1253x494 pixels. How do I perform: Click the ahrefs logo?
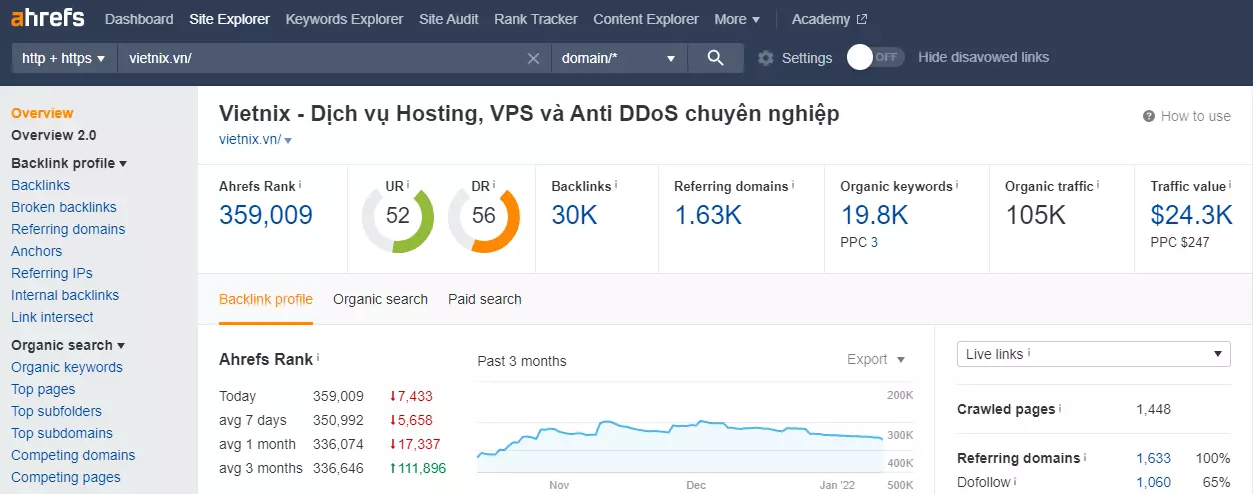[x=47, y=18]
